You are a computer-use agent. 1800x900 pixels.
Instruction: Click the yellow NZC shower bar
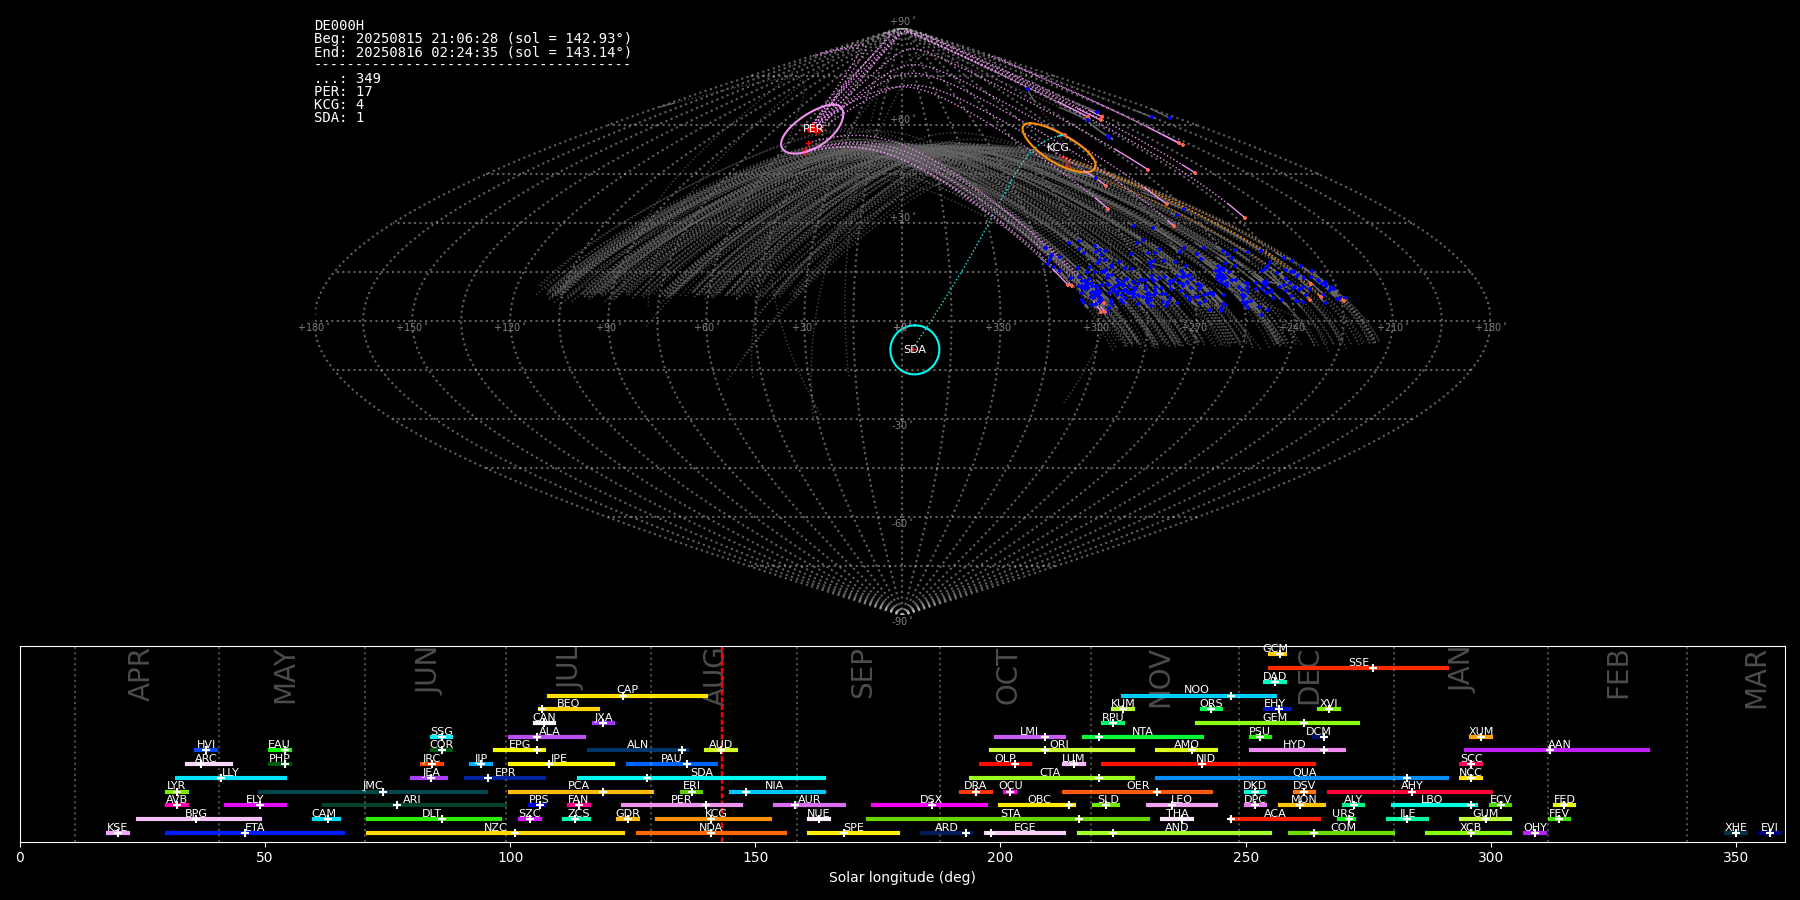coord(495,833)
